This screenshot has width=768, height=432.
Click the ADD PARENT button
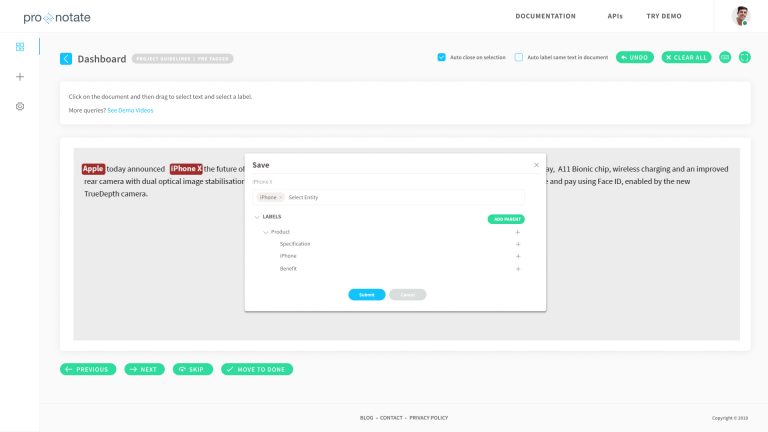506,219
